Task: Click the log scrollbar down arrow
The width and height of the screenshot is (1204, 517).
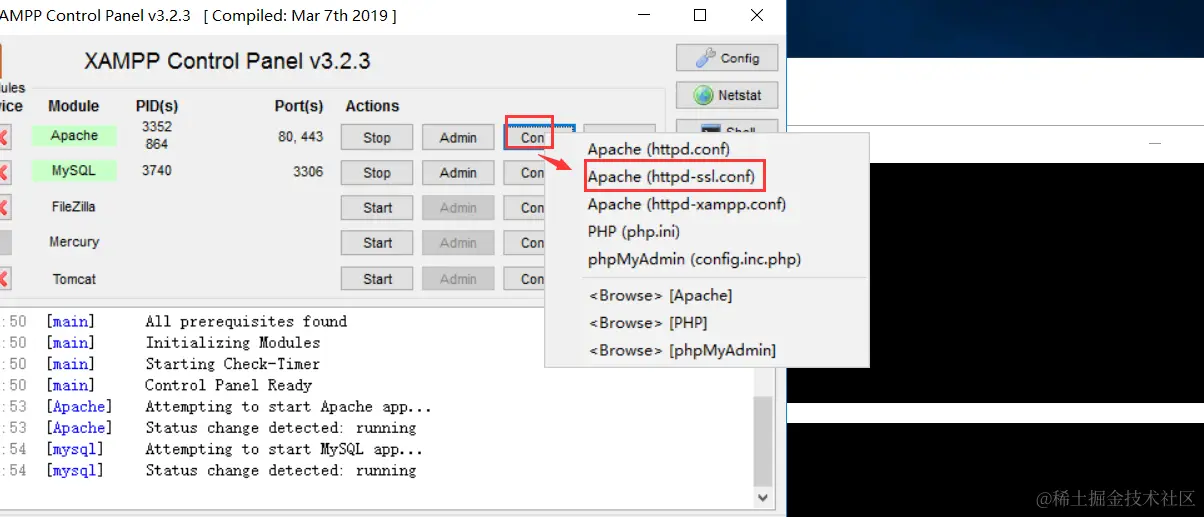Action: pos(763,496)
